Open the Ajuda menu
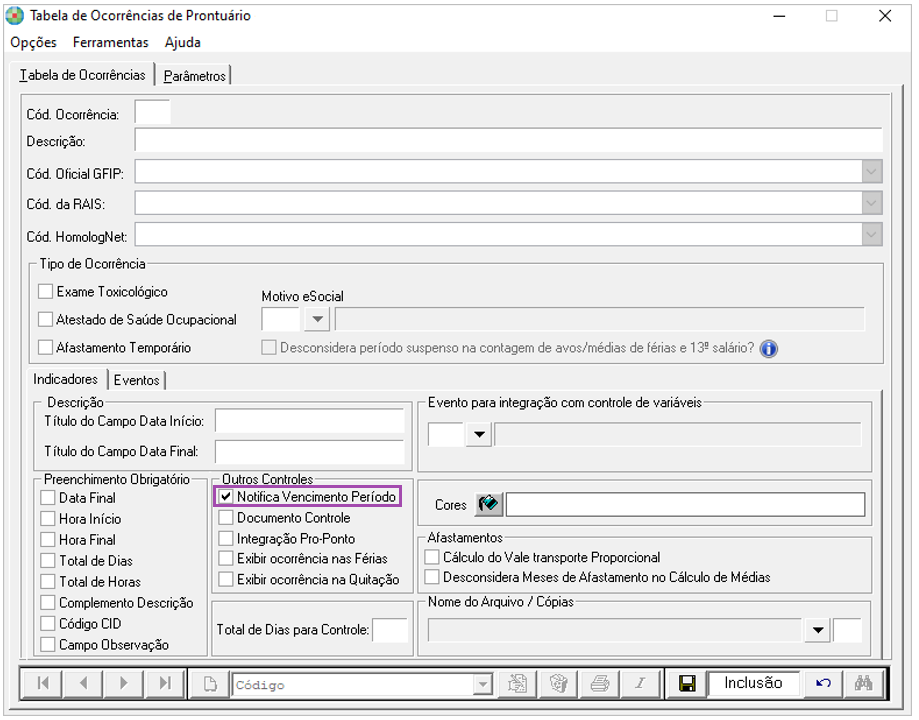 coord(182,42)
